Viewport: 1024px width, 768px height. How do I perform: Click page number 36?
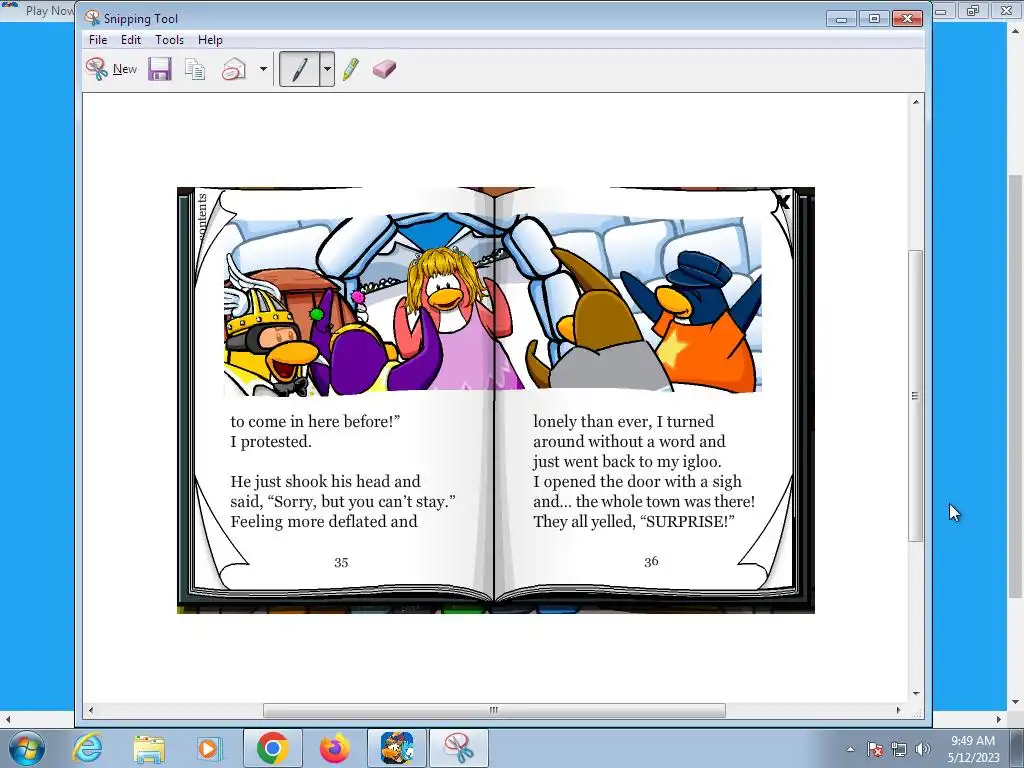coord(651,561)
